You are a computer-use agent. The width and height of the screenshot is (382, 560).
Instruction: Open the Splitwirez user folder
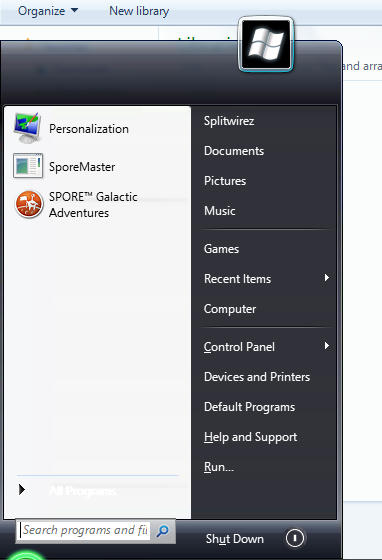(x=229, y=121)
